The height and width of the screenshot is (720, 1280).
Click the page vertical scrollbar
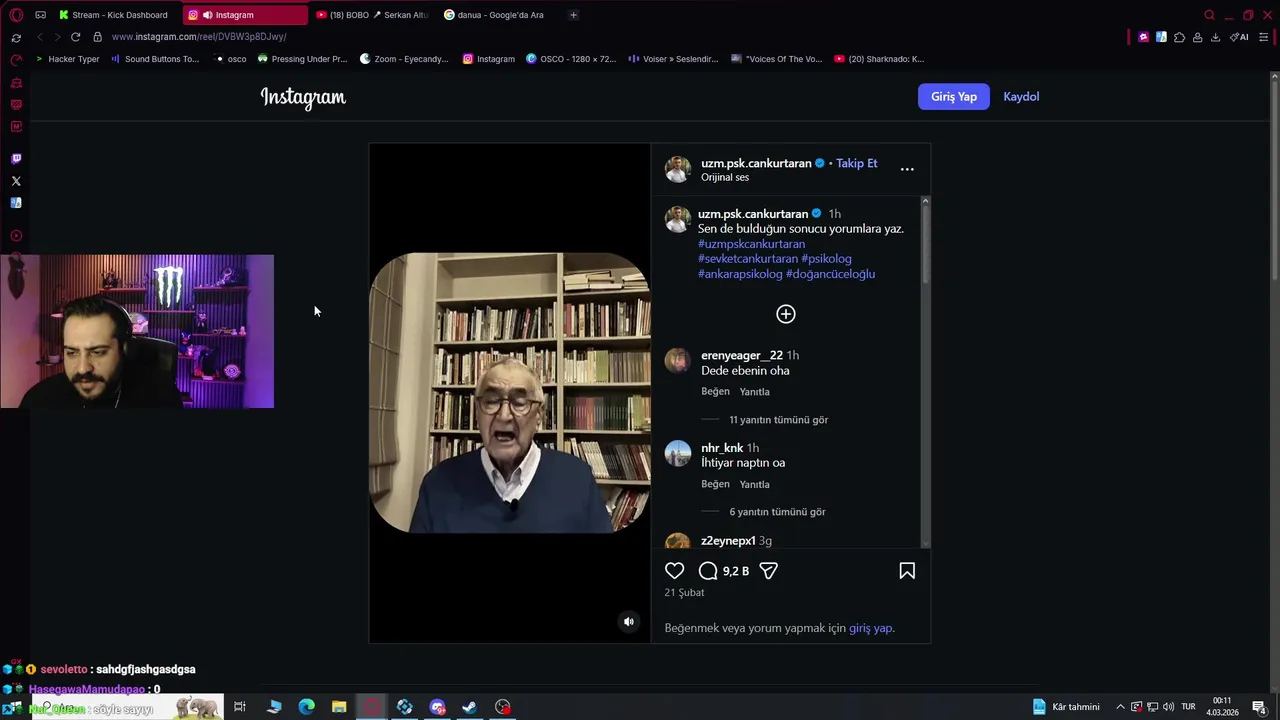click(1274, 380)
